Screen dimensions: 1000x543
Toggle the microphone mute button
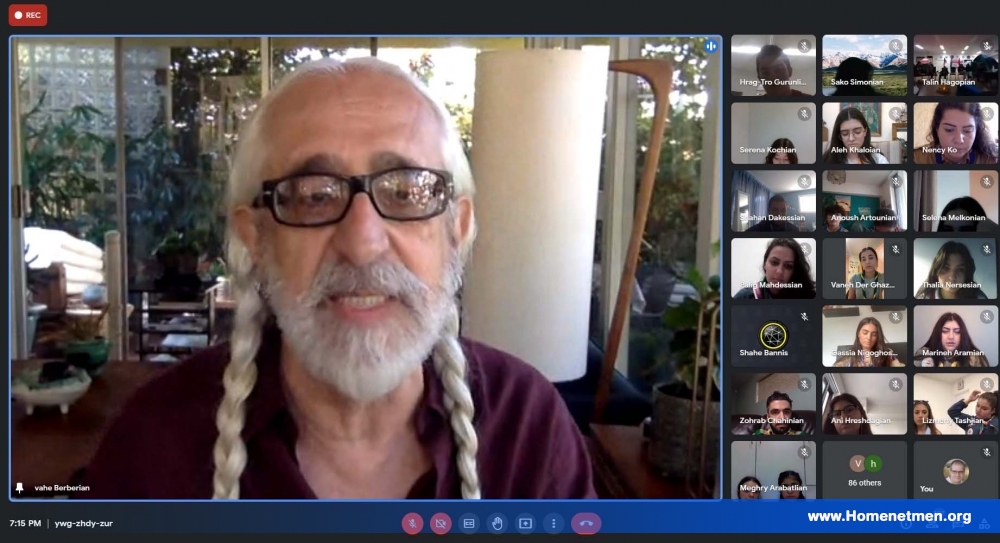click(x=413, y=523)
